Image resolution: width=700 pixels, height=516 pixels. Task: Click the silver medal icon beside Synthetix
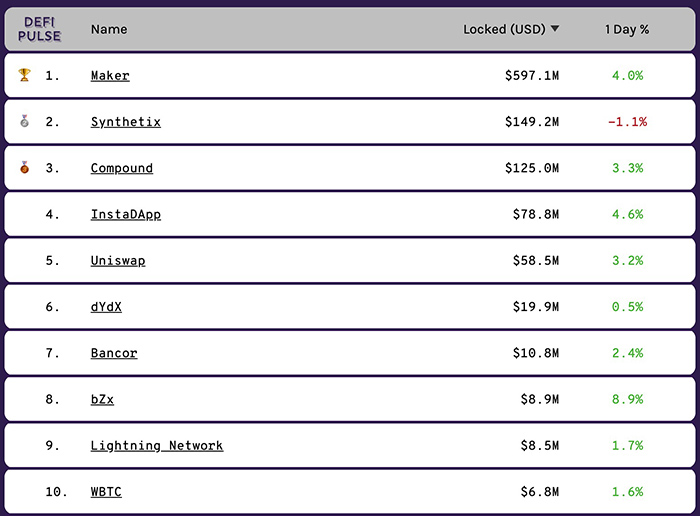pos(25,122)
